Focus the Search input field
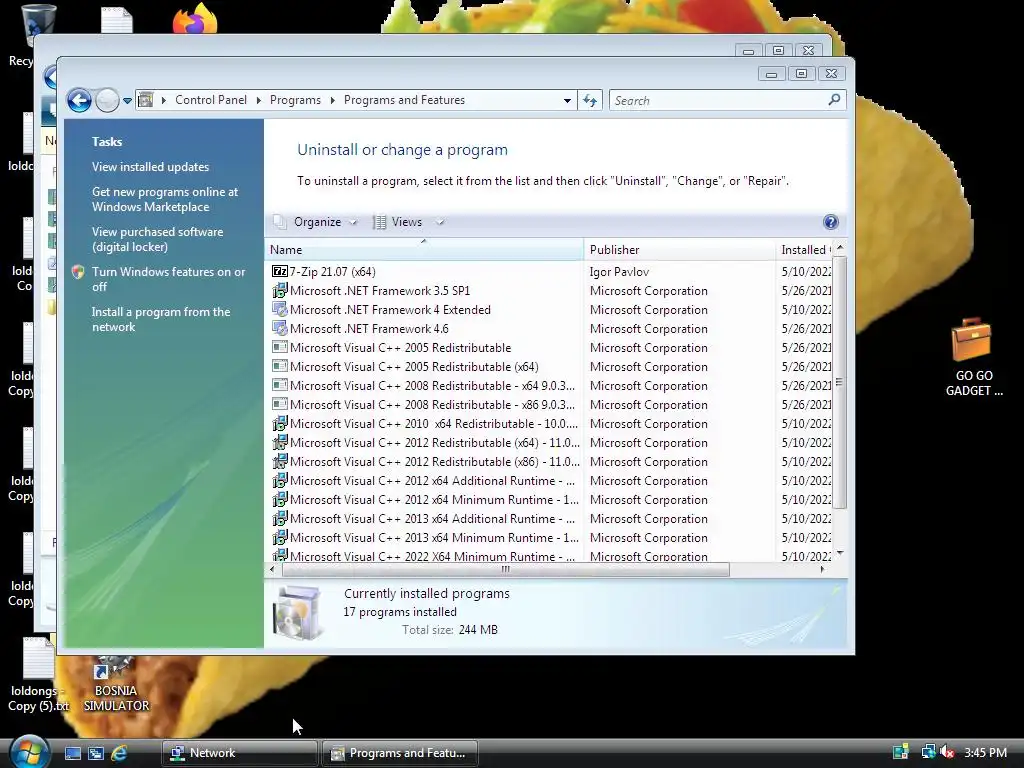This screenshot has width=1024, height=768. pyautogui.click(x=718, y=101)
